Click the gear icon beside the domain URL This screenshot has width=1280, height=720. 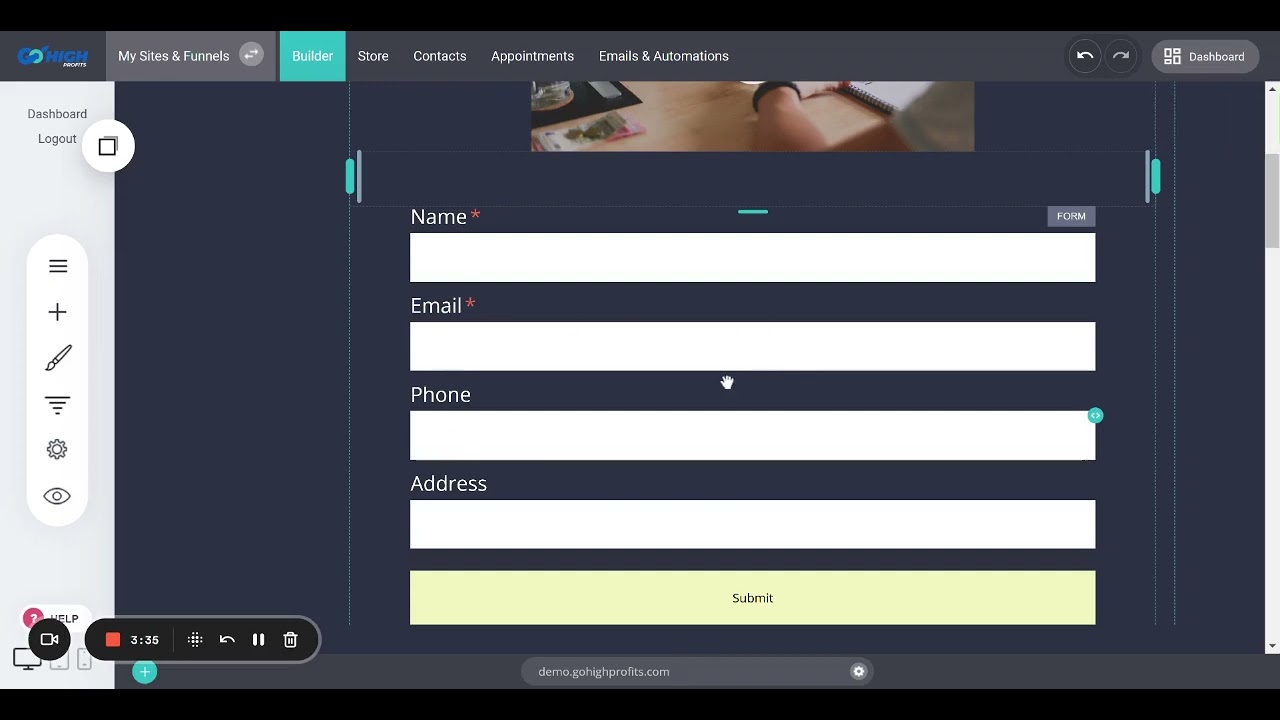(858, 672)
